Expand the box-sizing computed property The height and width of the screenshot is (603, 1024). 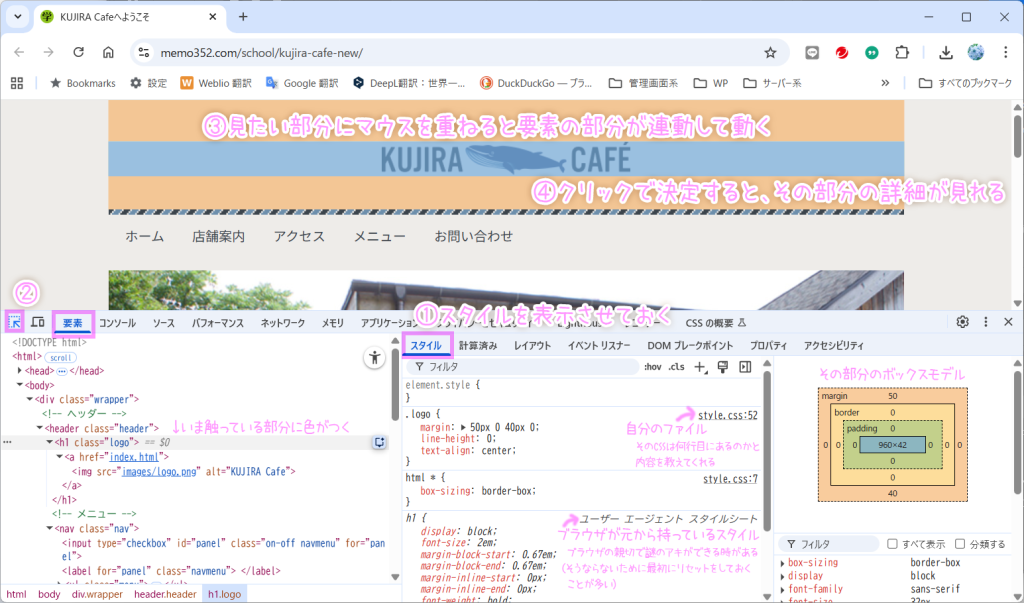pos(781,563)
